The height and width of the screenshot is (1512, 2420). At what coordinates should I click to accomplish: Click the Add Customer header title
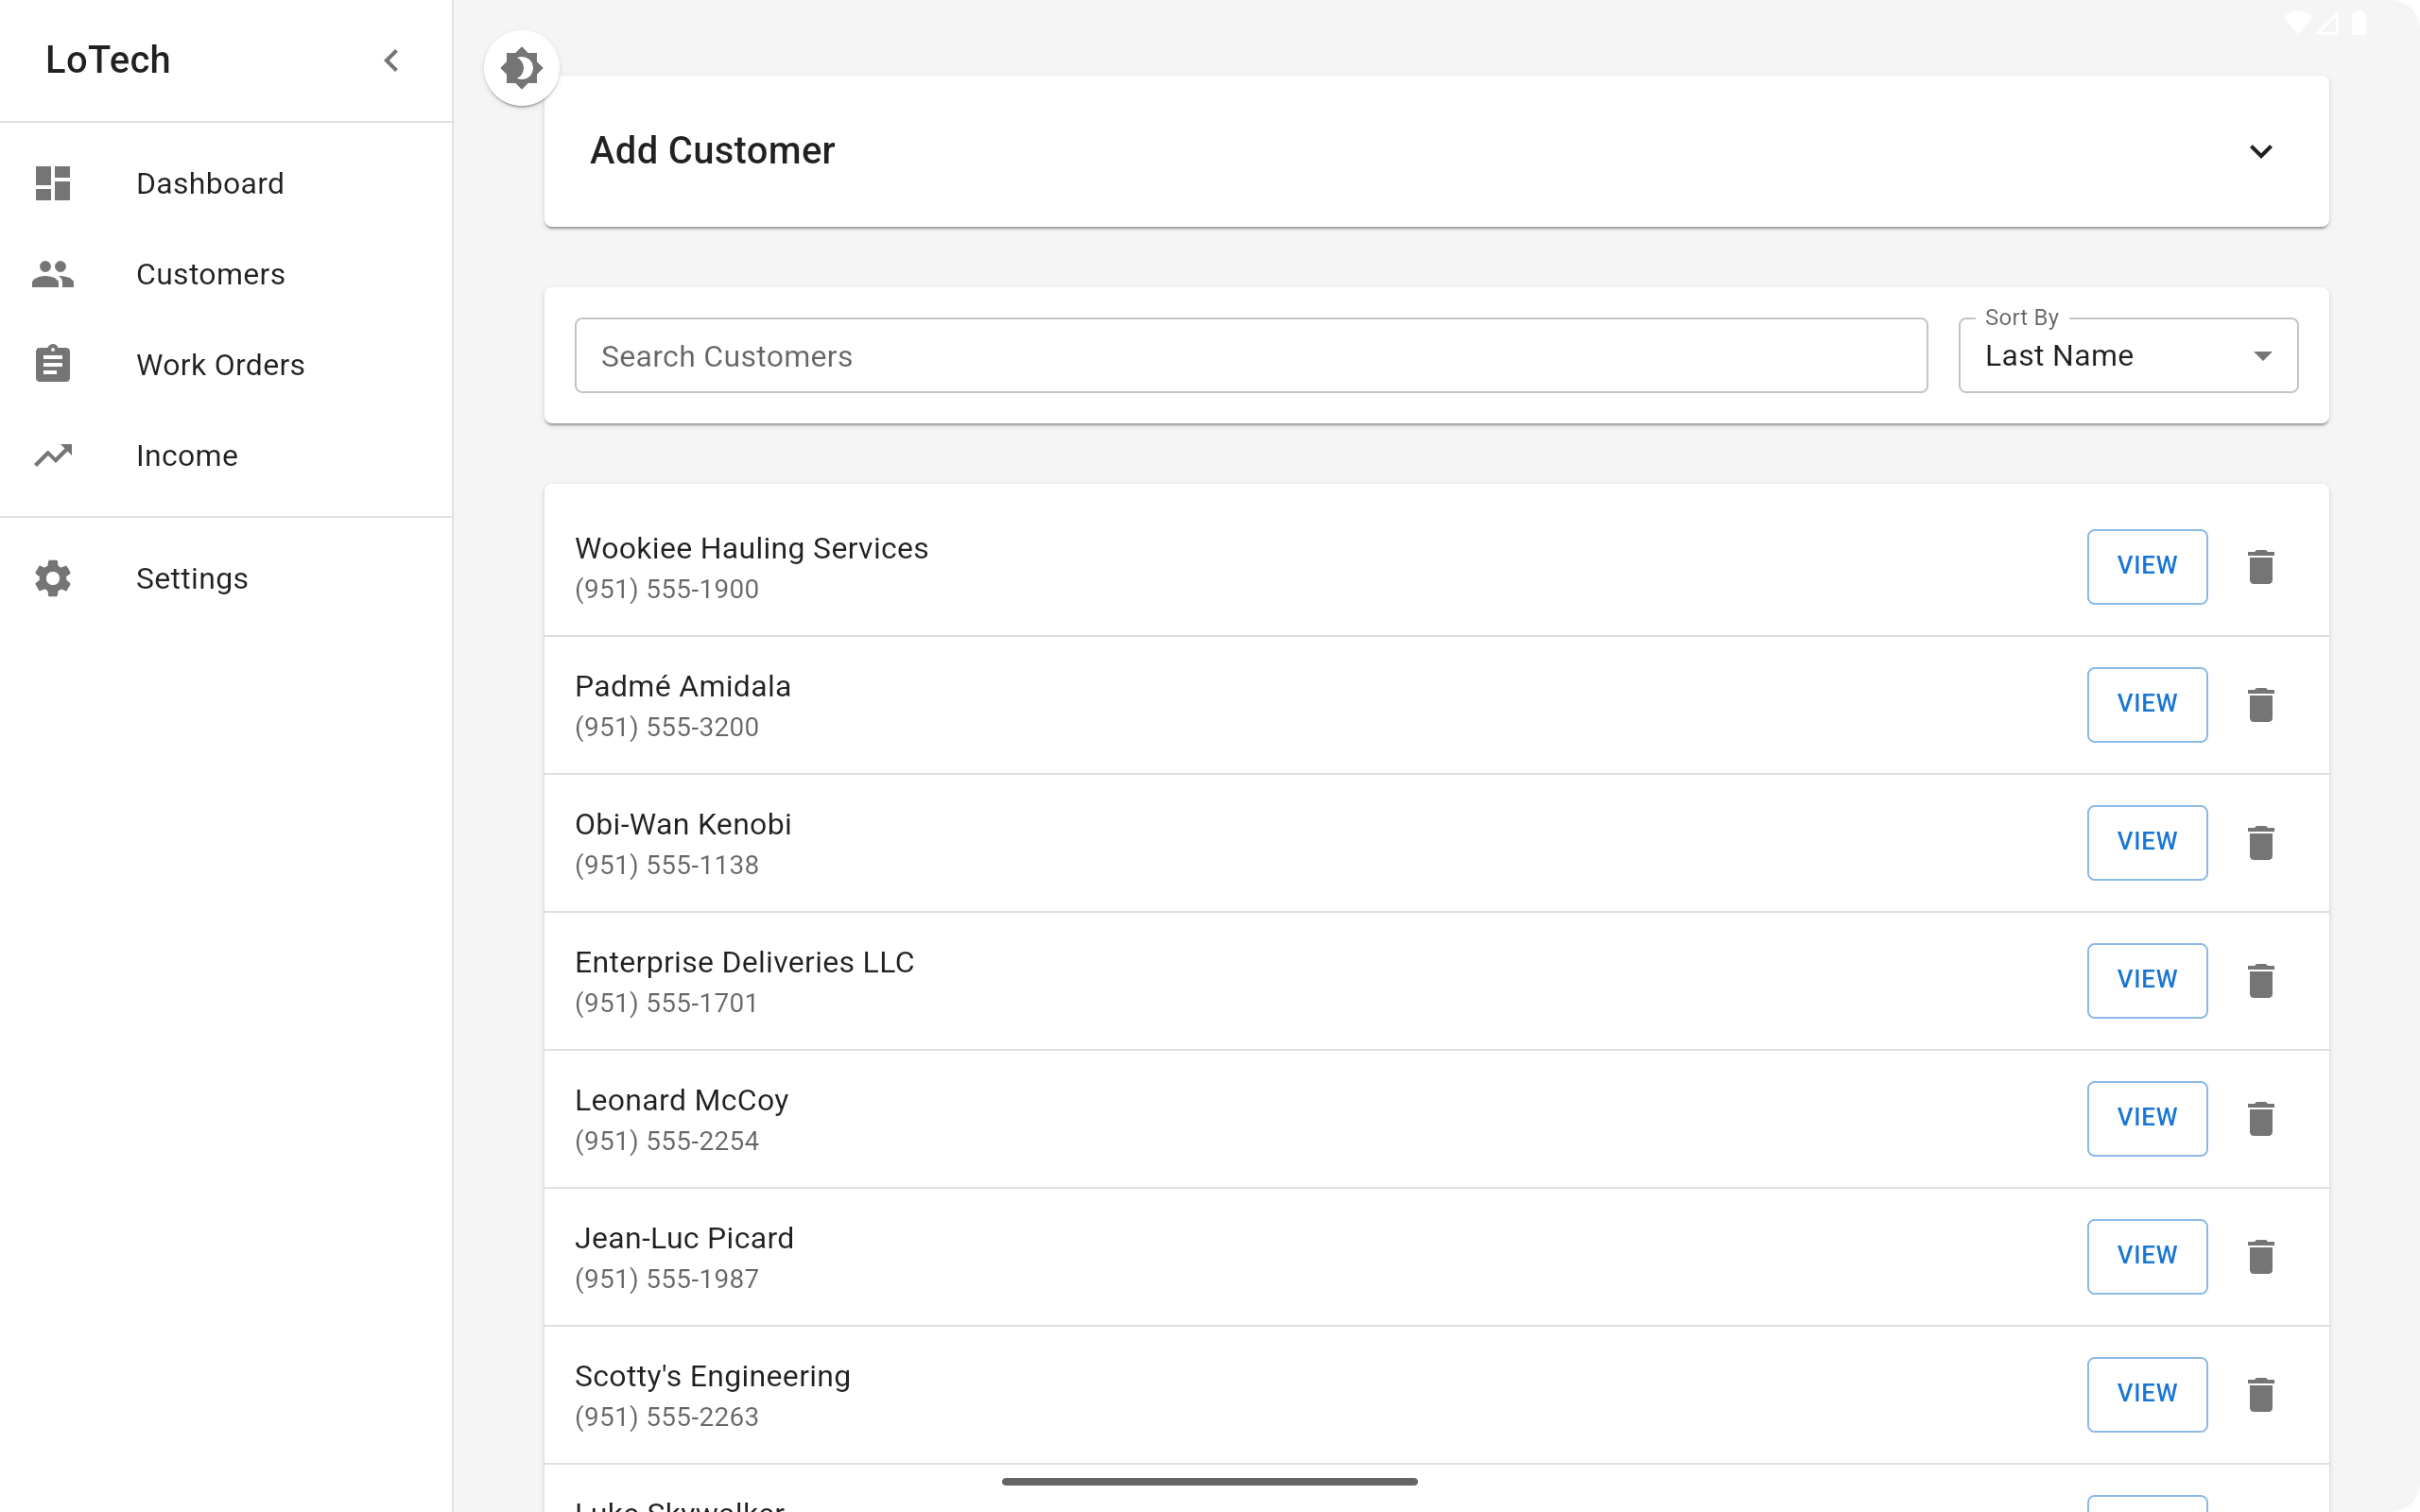click(x=712, y=151)
